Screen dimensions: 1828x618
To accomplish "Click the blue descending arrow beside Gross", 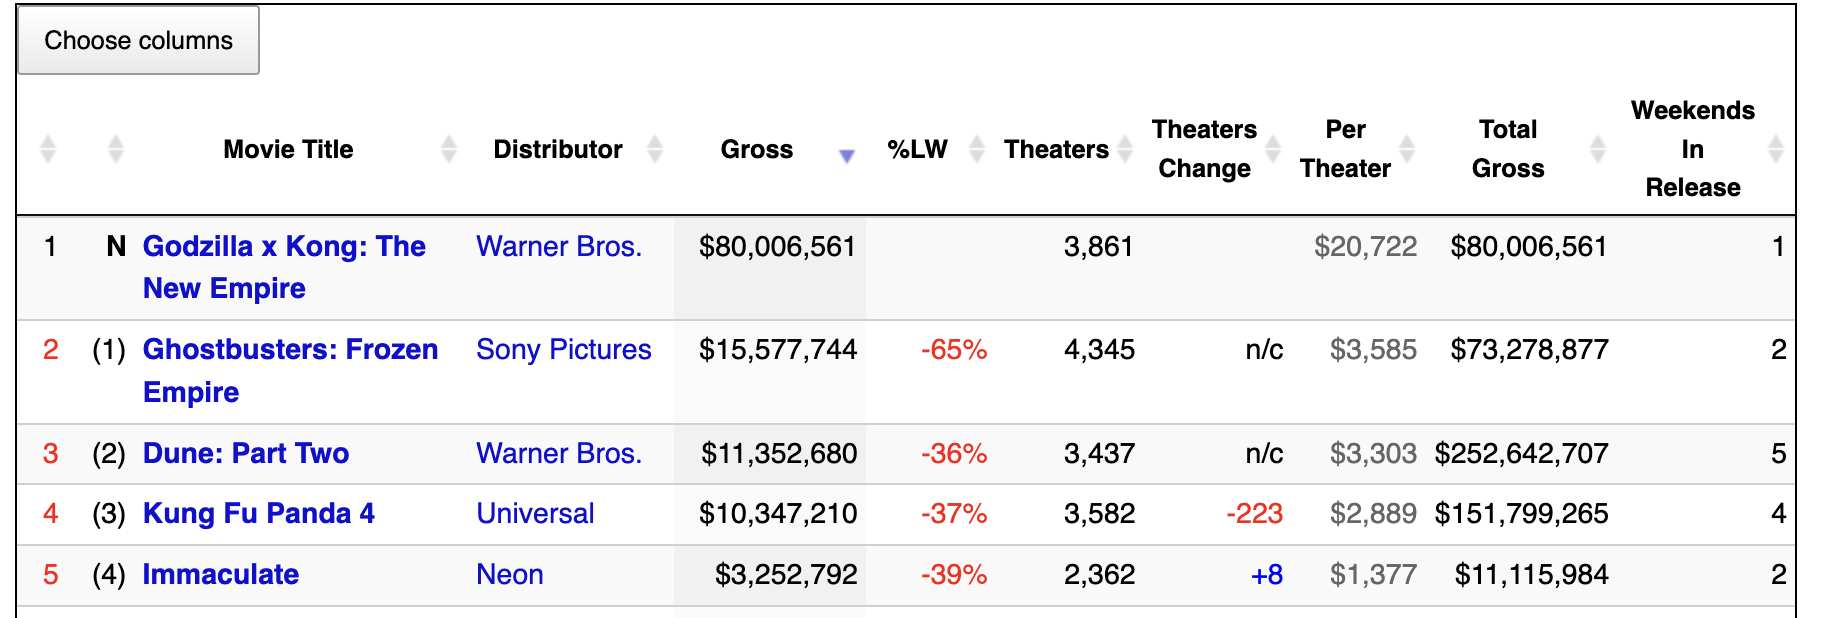I will [x=847, y=155].
